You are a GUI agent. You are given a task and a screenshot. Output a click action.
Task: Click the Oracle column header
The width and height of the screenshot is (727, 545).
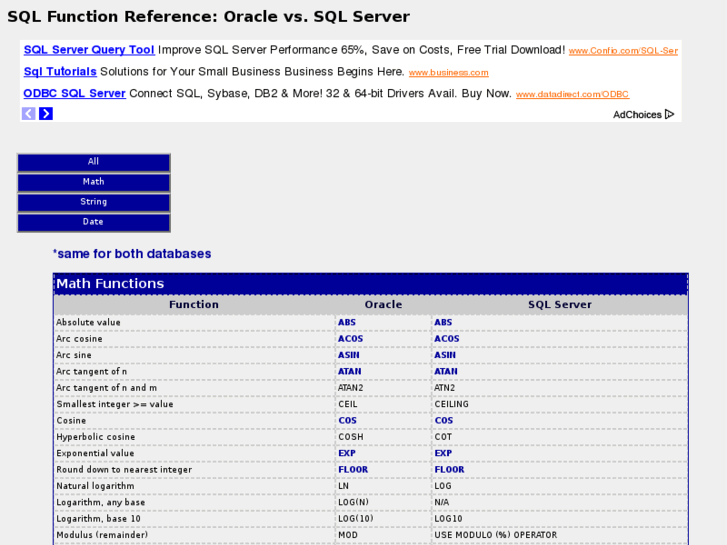[x=383, y=304]
